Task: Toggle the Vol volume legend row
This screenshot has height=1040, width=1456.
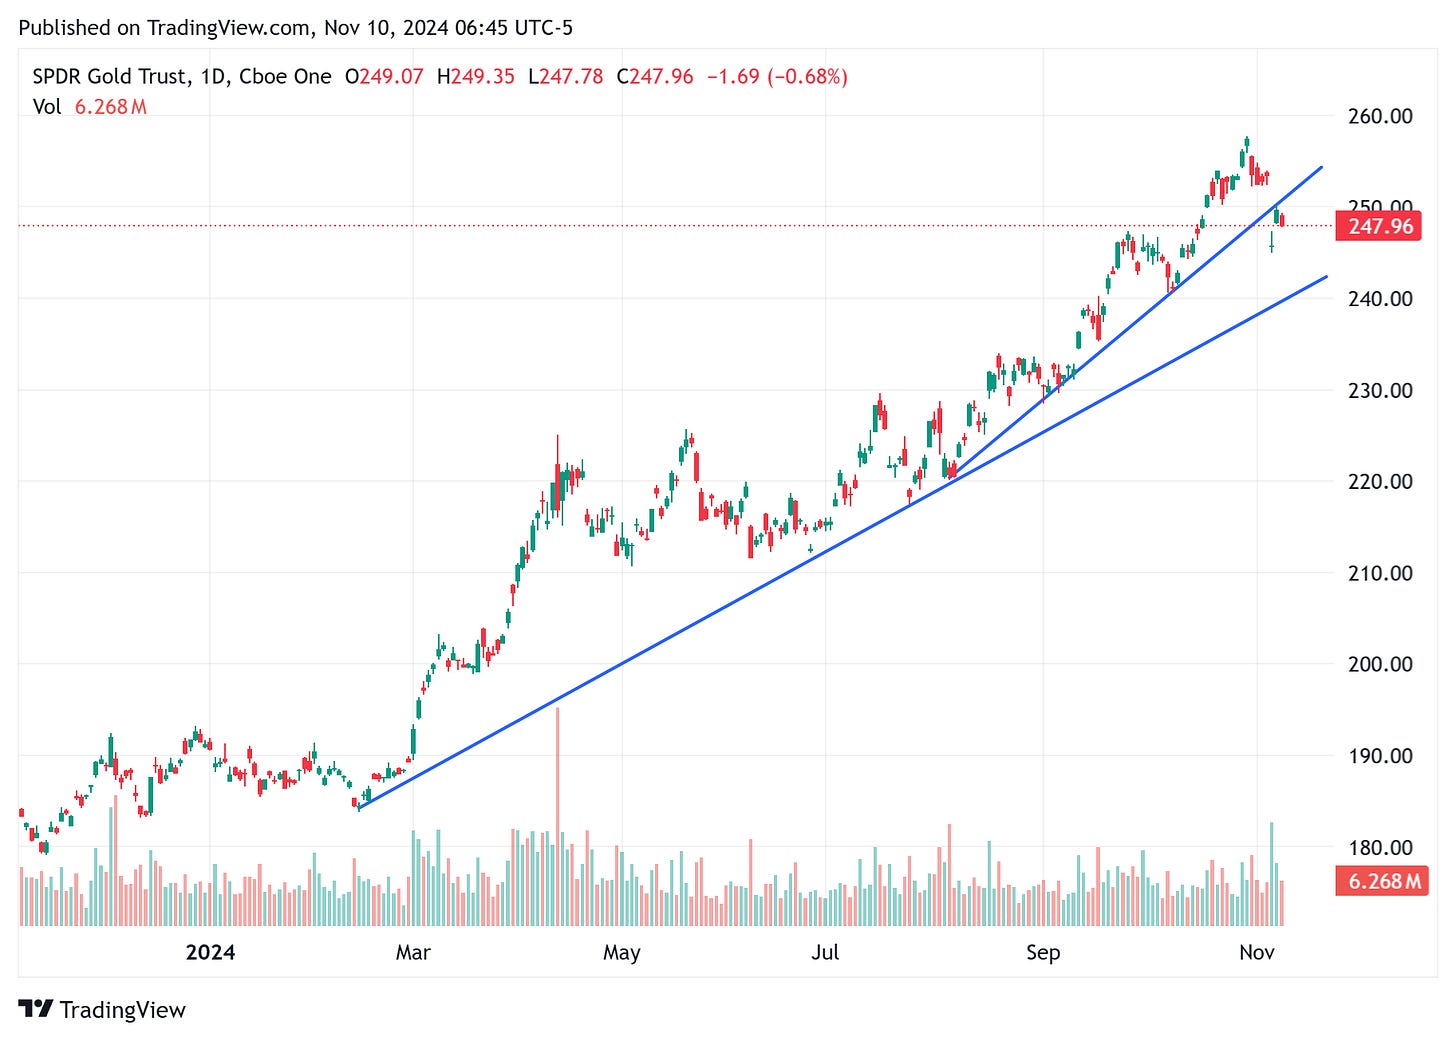Action: pos(47,107)
